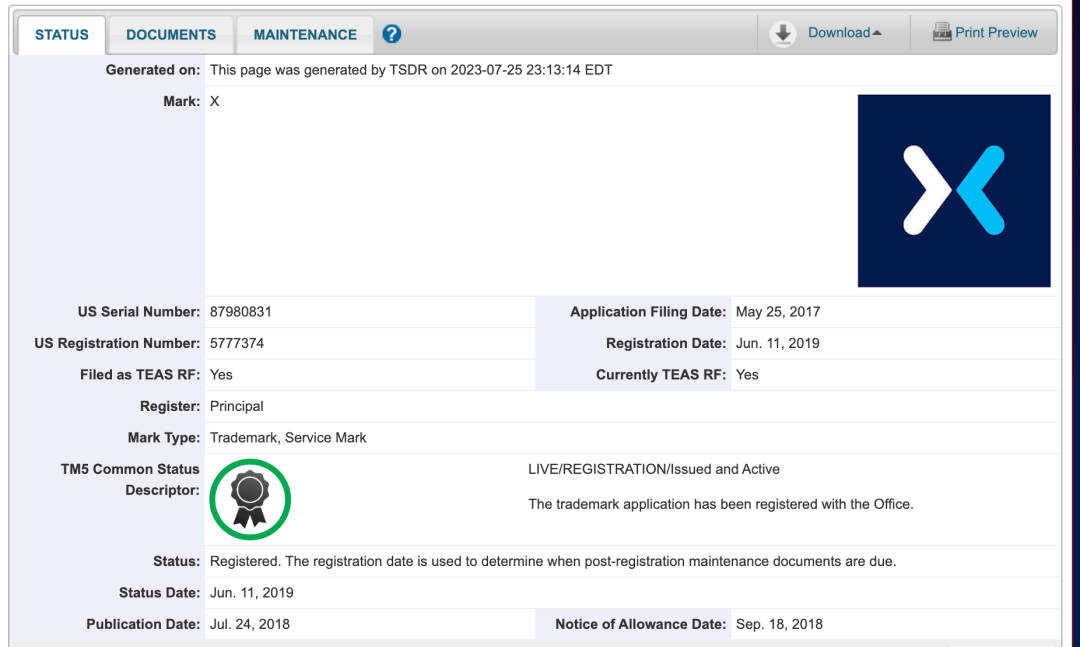This screenshot has height=647, width=1080.
Task: Expand the Download menu caret arrow
Action: point(877,33)
